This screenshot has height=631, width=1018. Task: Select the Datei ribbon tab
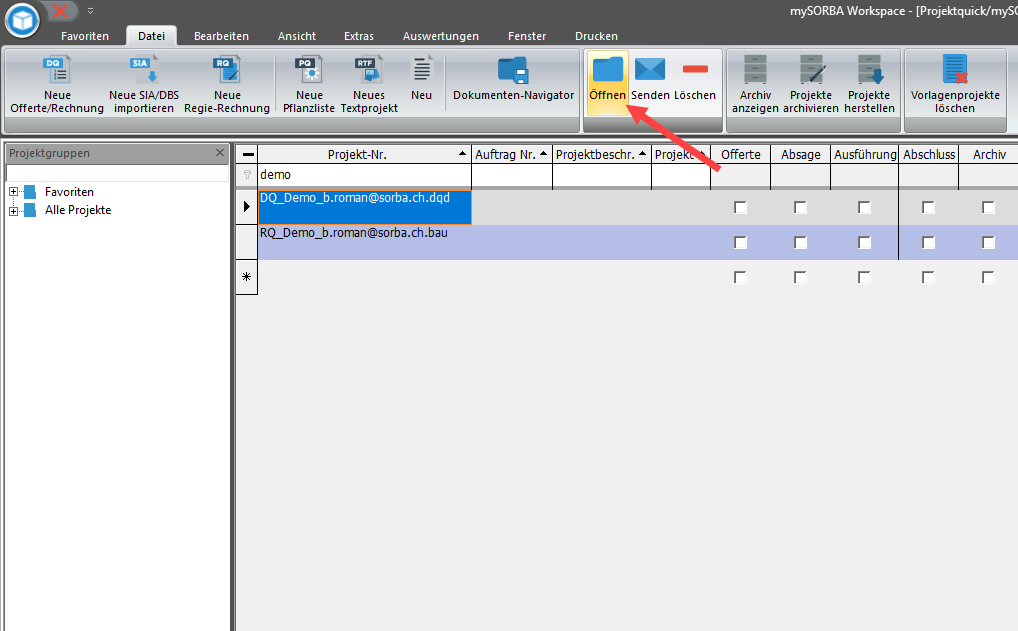pyautogui.click(x=151, y=36)
